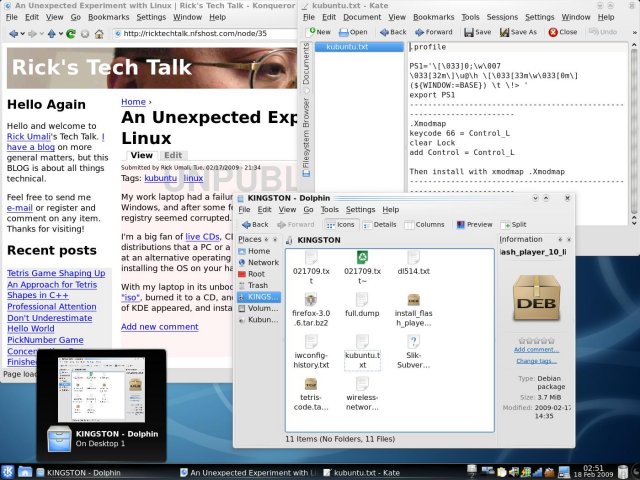Open the Tools menu in Kate
Screen dimensions: 640x480
[470, 17]
